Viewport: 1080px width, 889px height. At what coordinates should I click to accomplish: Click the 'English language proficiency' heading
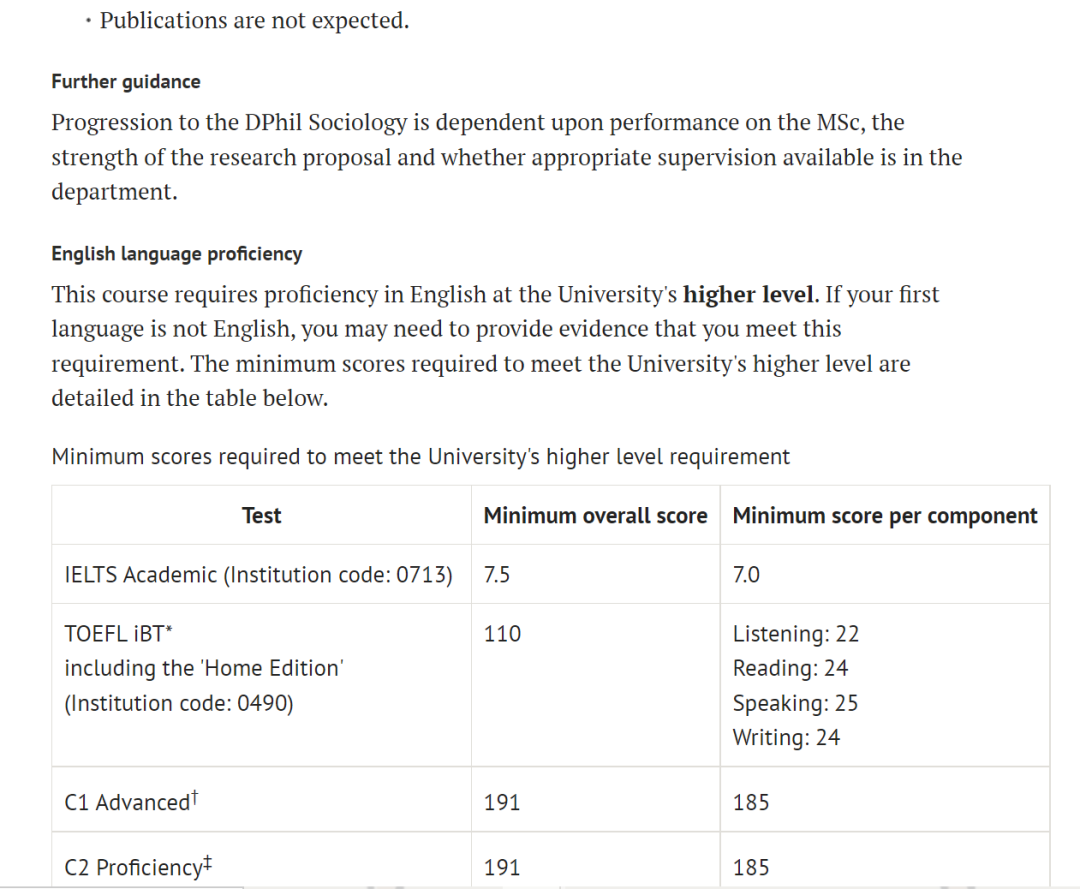pyautogui.click(x=177, y=254)
